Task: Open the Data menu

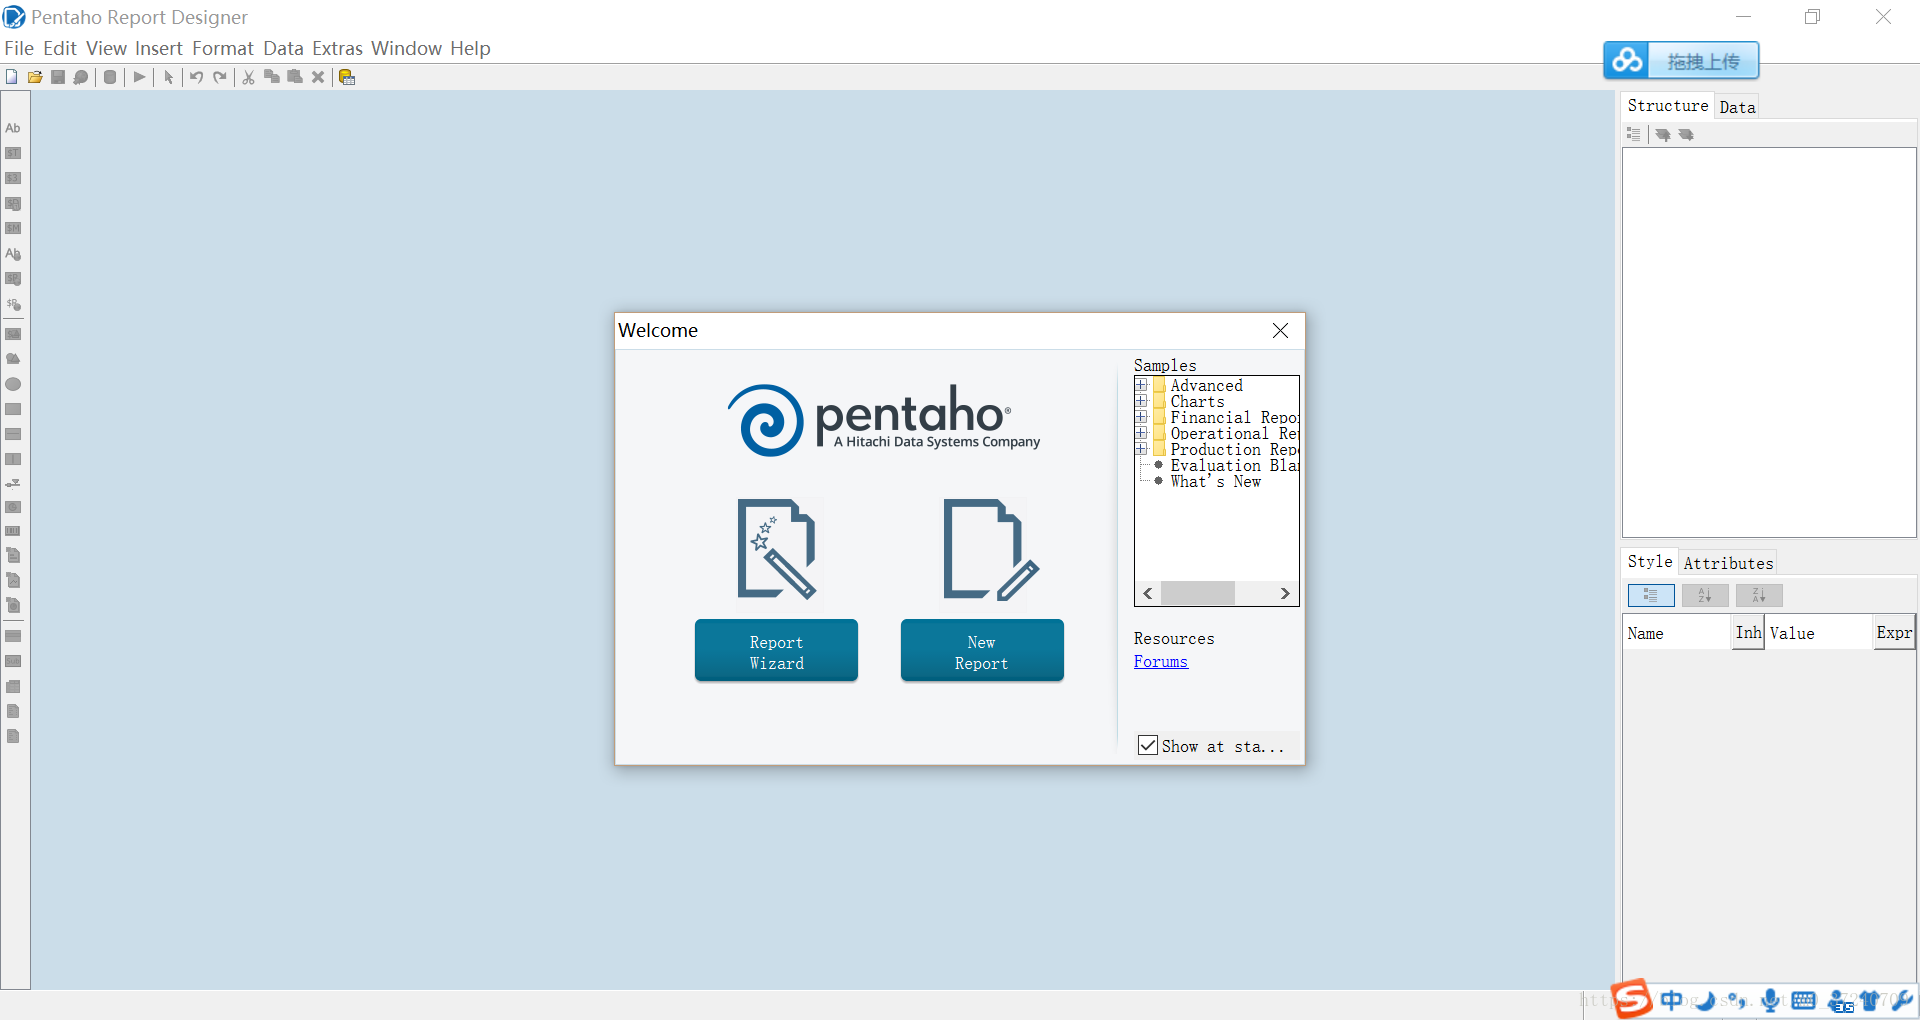Action: point(283,48)
